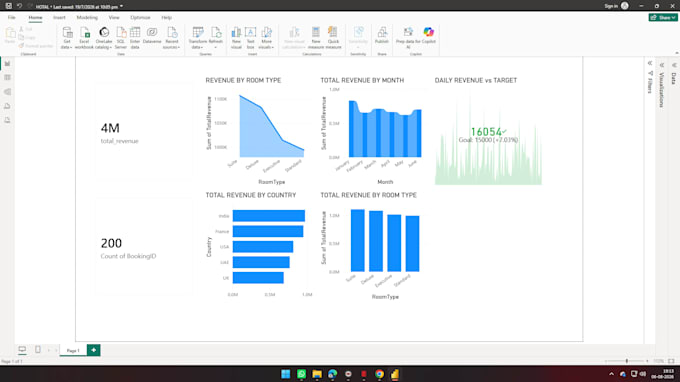680x382 pixels.
Task: Select the 4M total_revenue card
Action: [x=144, y=132]
